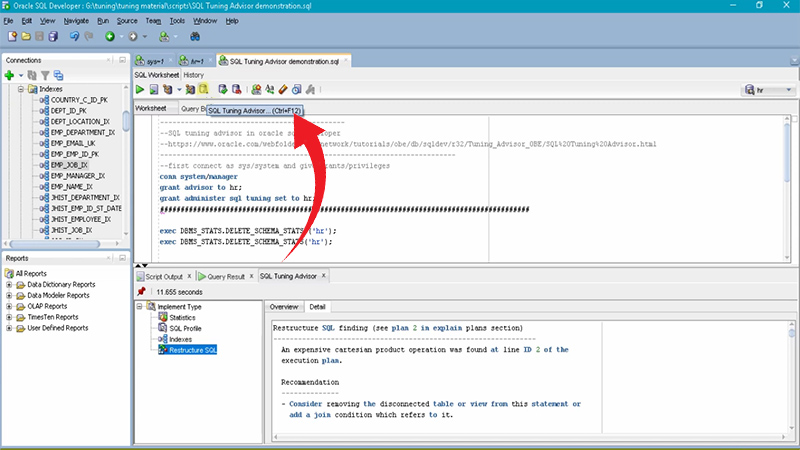Open the Navigate menu
The image size is (800, 450).
[76, 21]
